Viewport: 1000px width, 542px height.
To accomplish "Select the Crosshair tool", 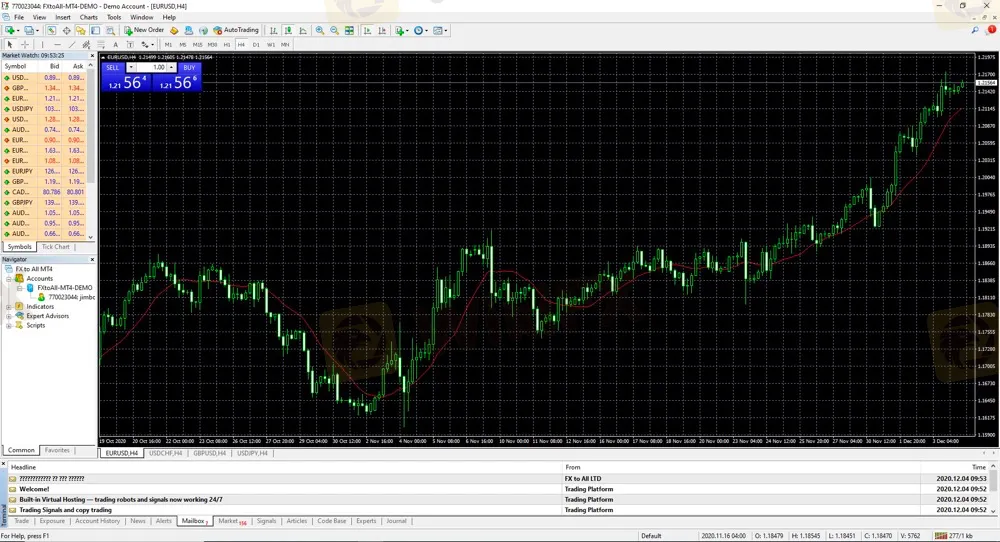I will coord(25,45).
